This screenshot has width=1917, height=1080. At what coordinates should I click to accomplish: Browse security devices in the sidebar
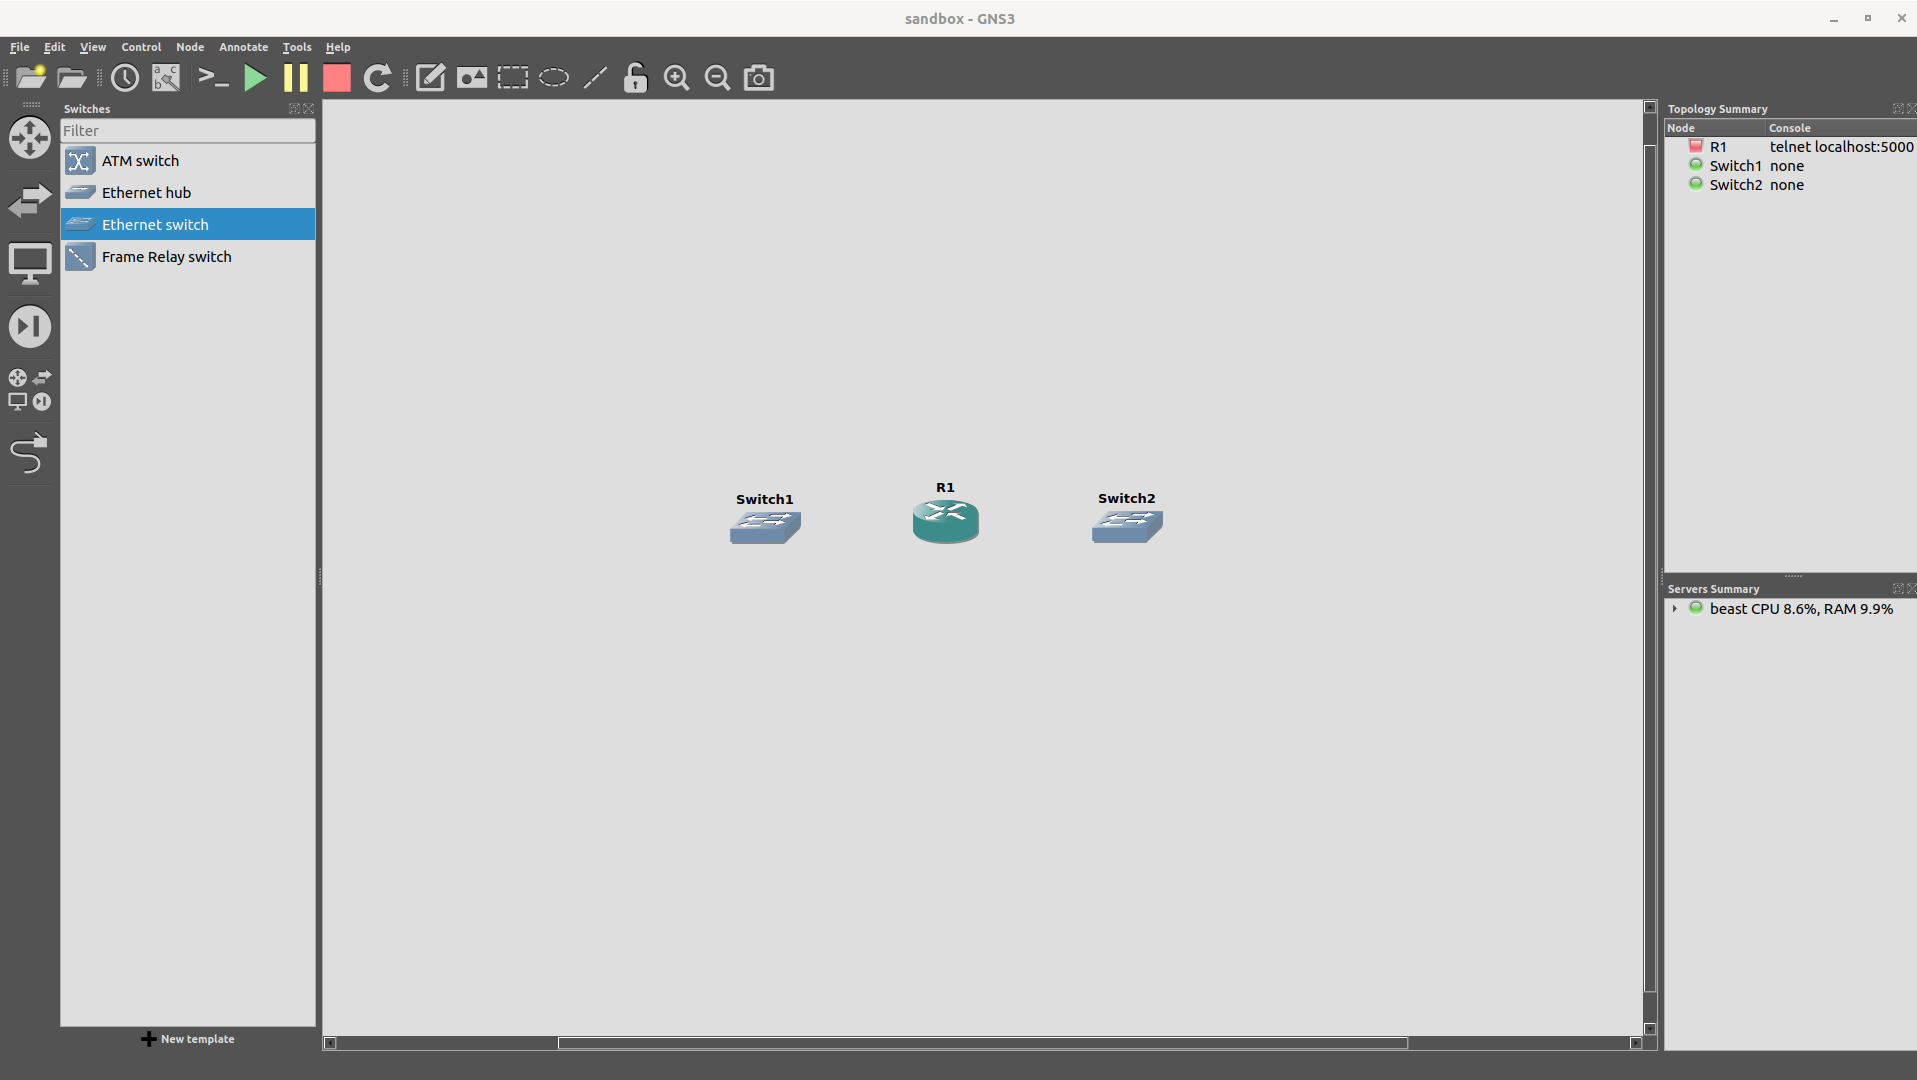point(30,327)
